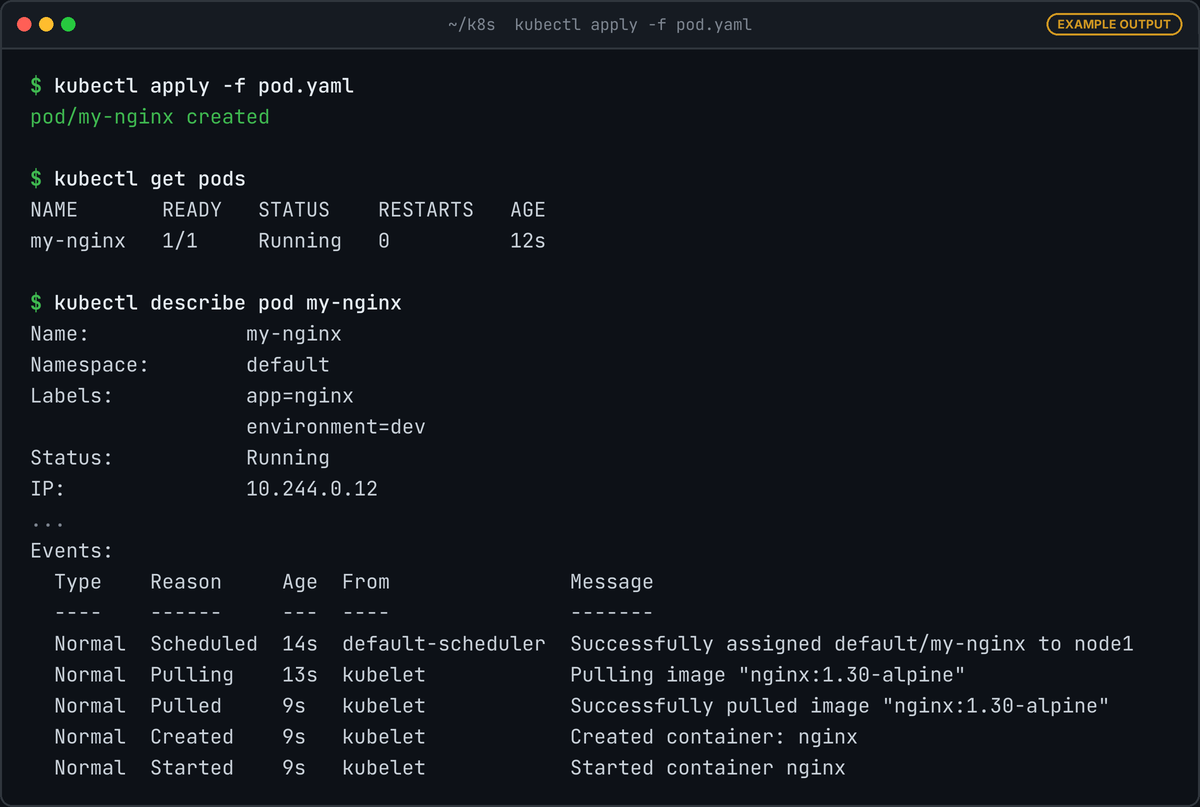Image resolution: width=1200 pixels, height=807 pixels.
Task: Click the 'Message' events column header
Action: 612,582
